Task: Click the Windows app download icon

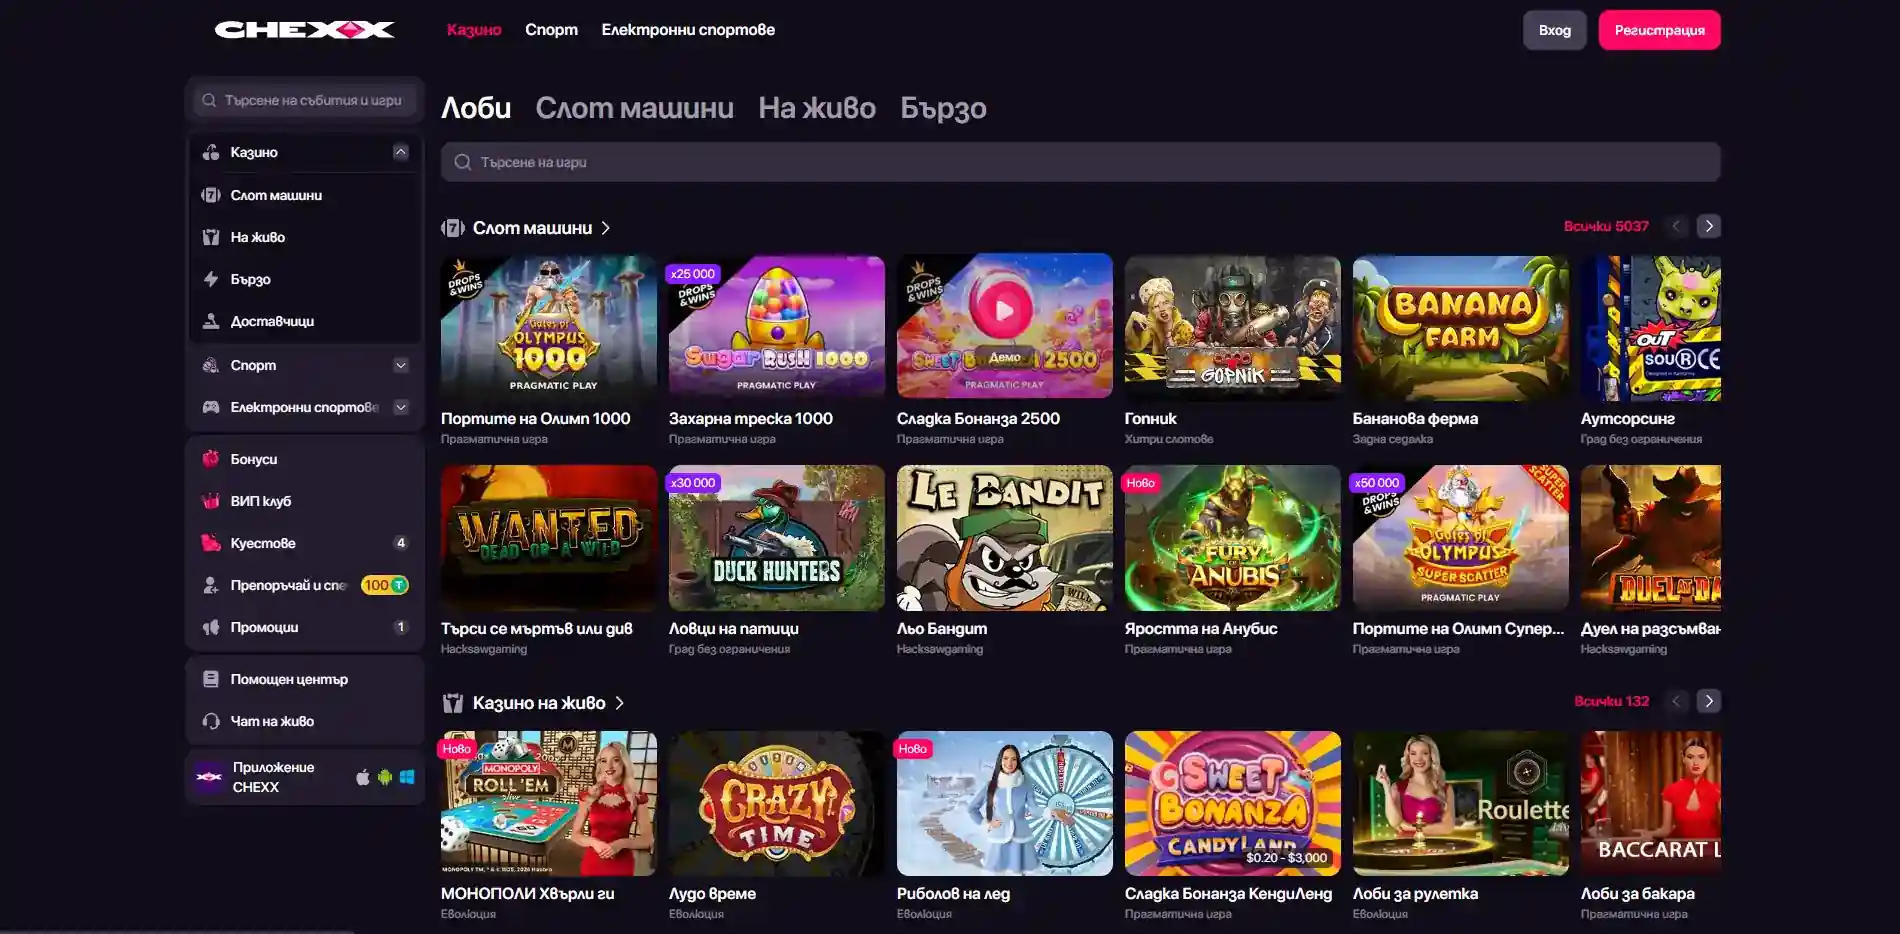Action: (x=407, y=777)
